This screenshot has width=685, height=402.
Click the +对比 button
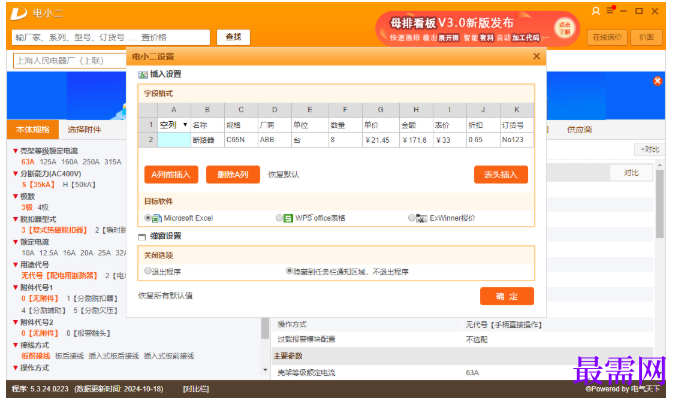649,149
